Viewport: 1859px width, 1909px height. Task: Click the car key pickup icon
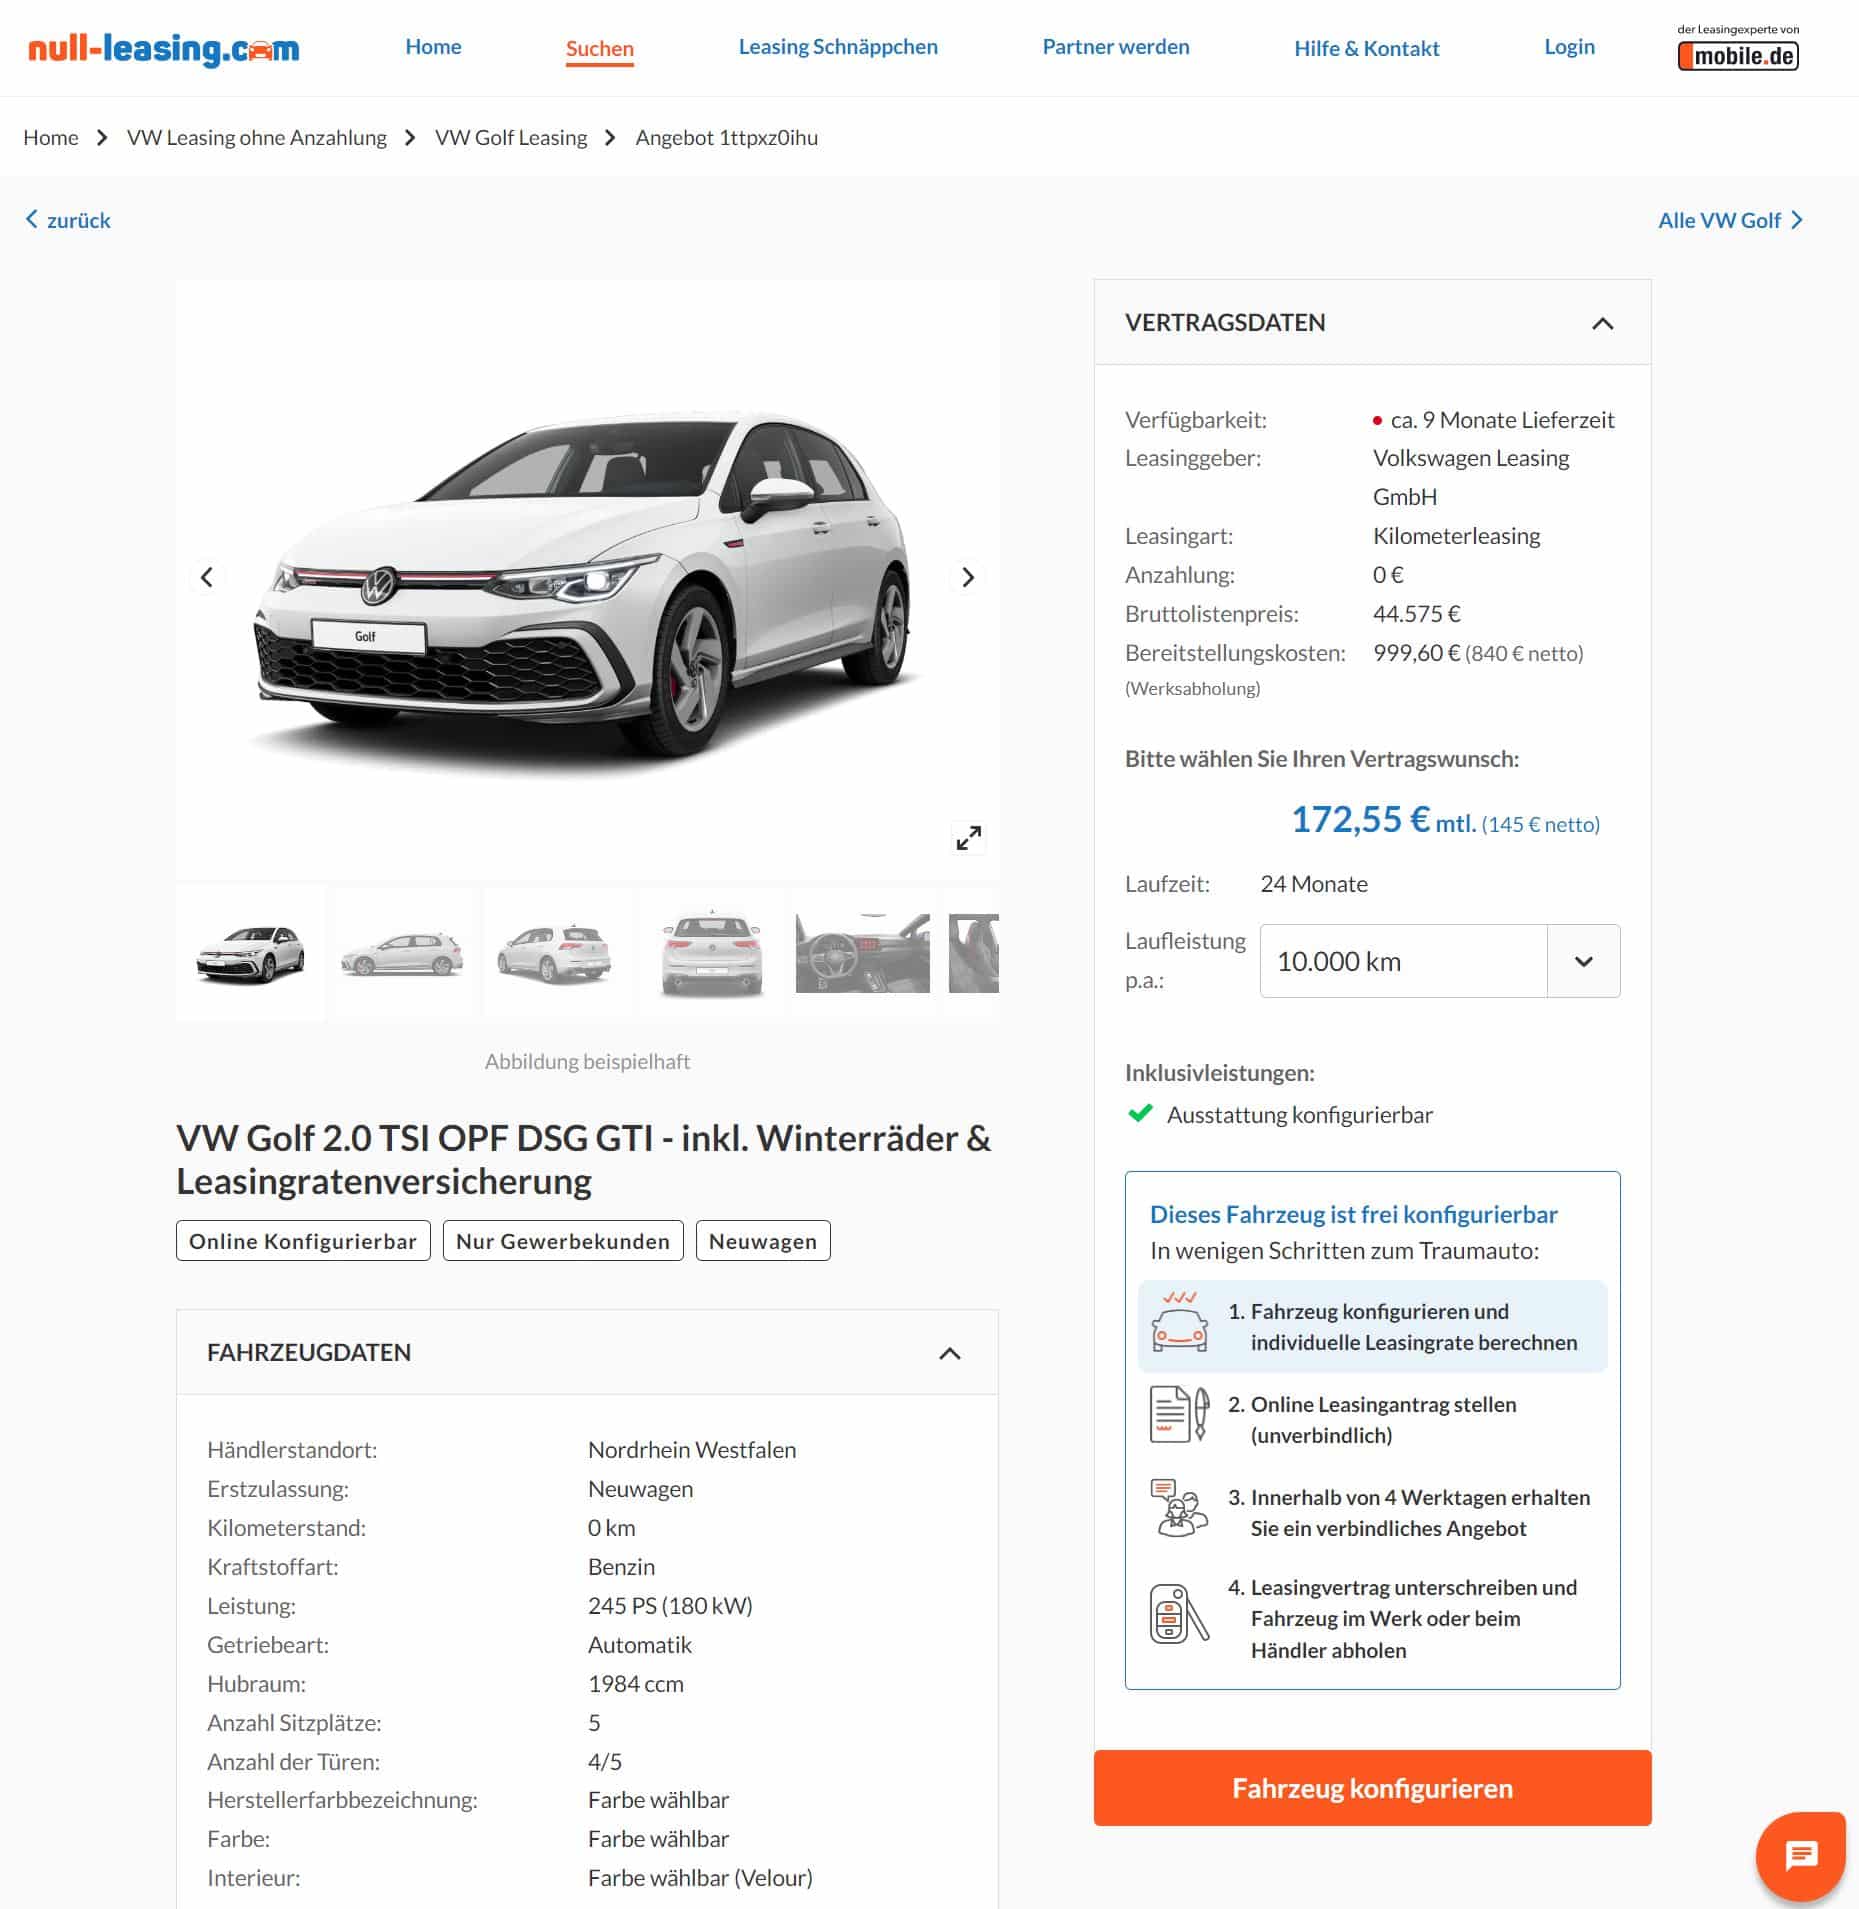(1179, 1614)
